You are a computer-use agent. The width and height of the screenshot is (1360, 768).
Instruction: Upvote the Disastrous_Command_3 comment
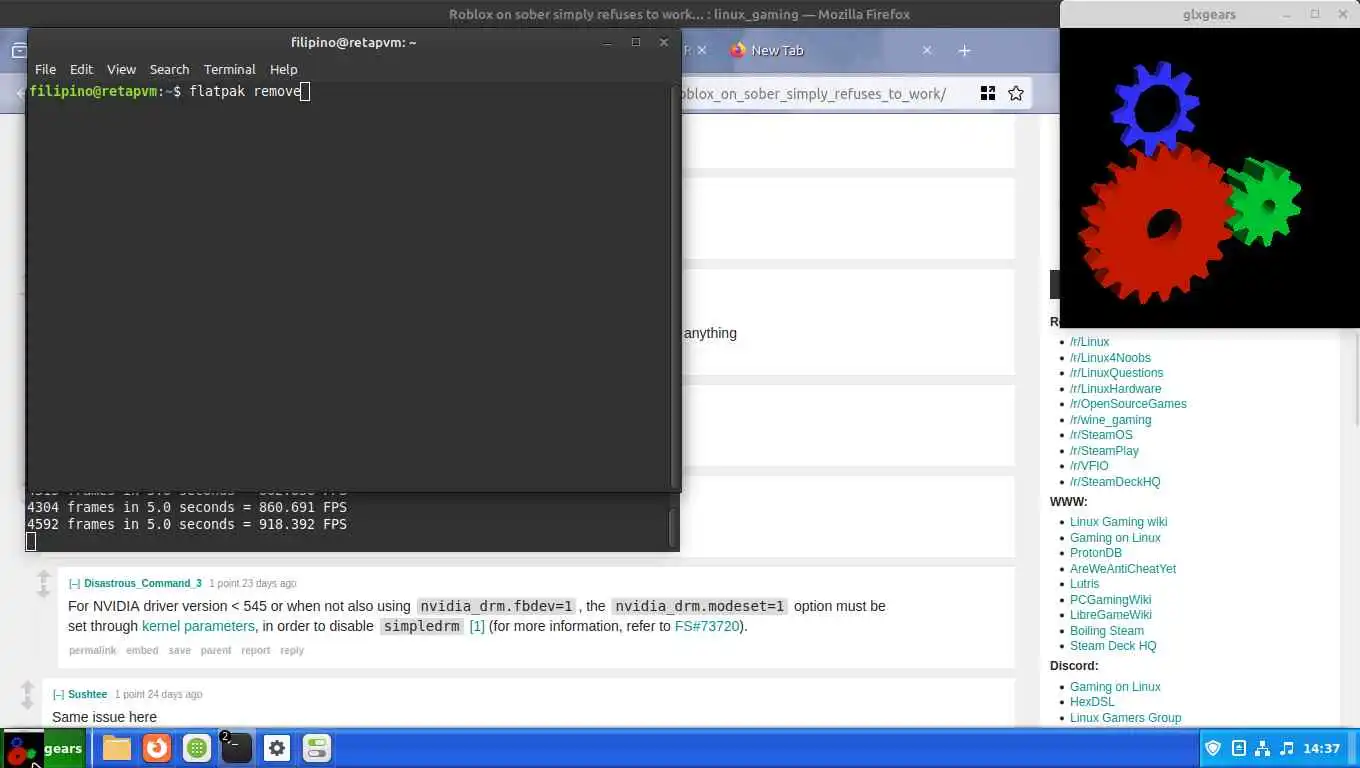click(x=43, y=577)
